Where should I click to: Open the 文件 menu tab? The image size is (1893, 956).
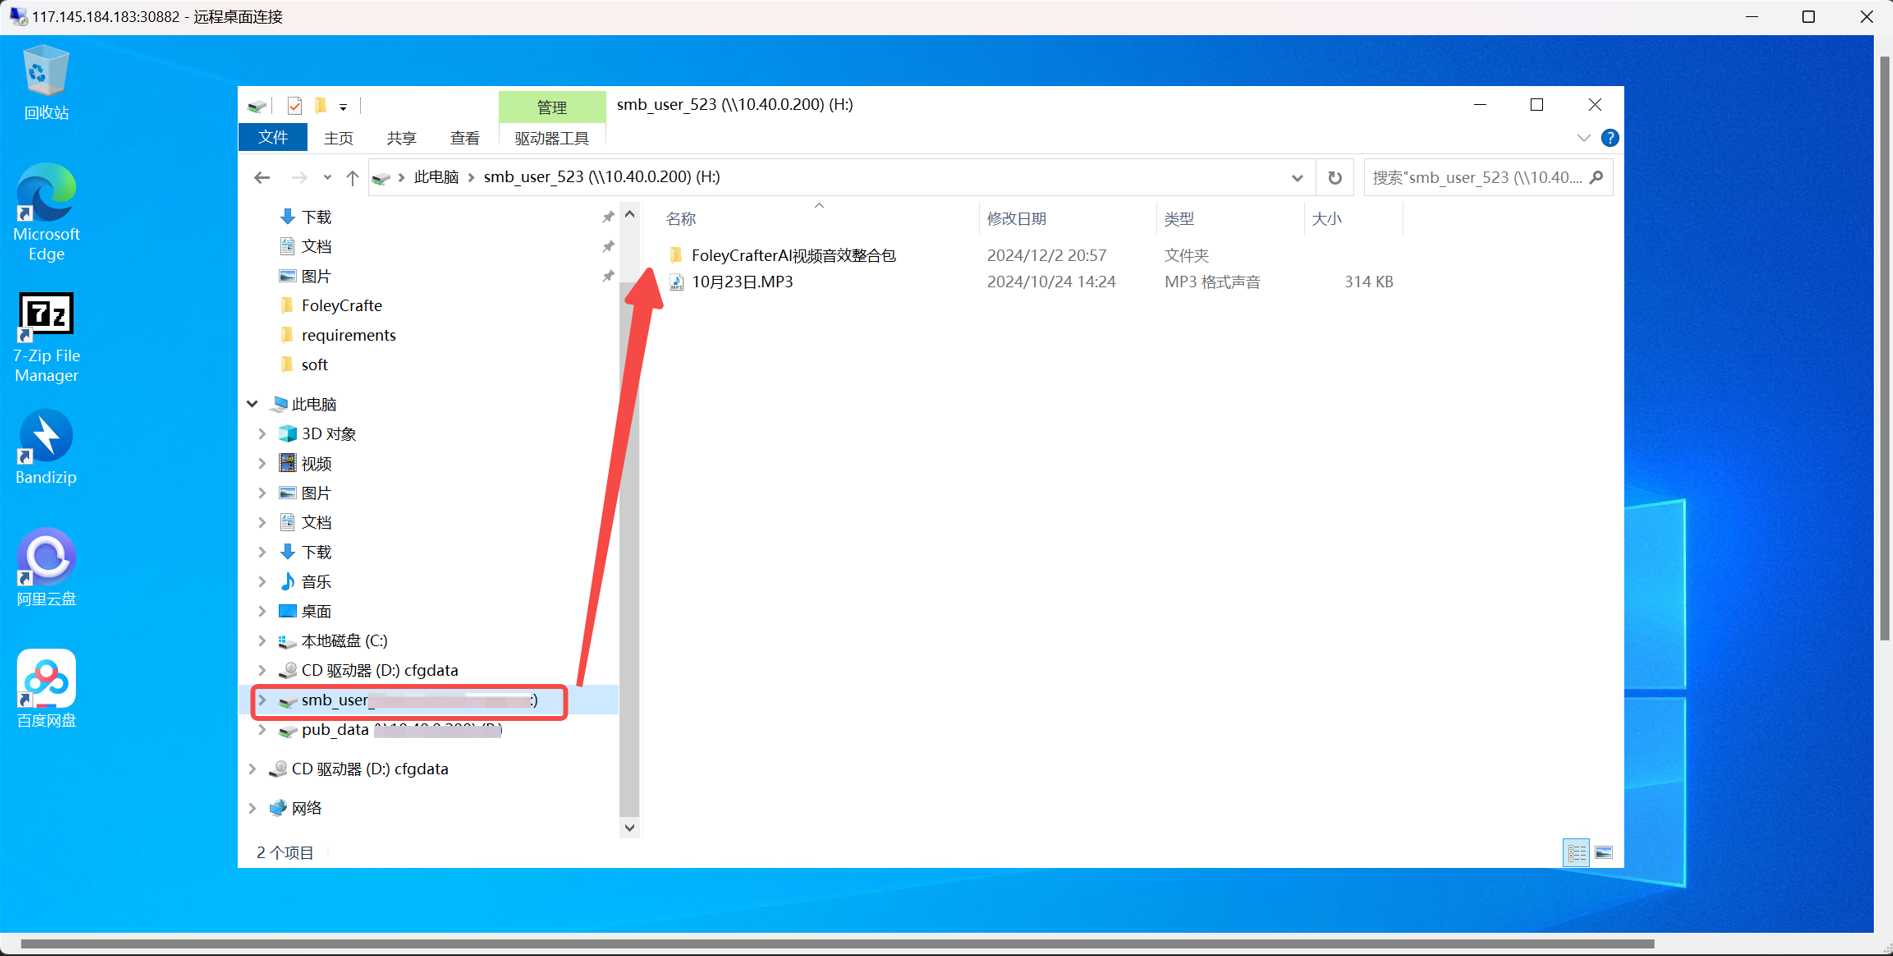(x=272, y=138)
